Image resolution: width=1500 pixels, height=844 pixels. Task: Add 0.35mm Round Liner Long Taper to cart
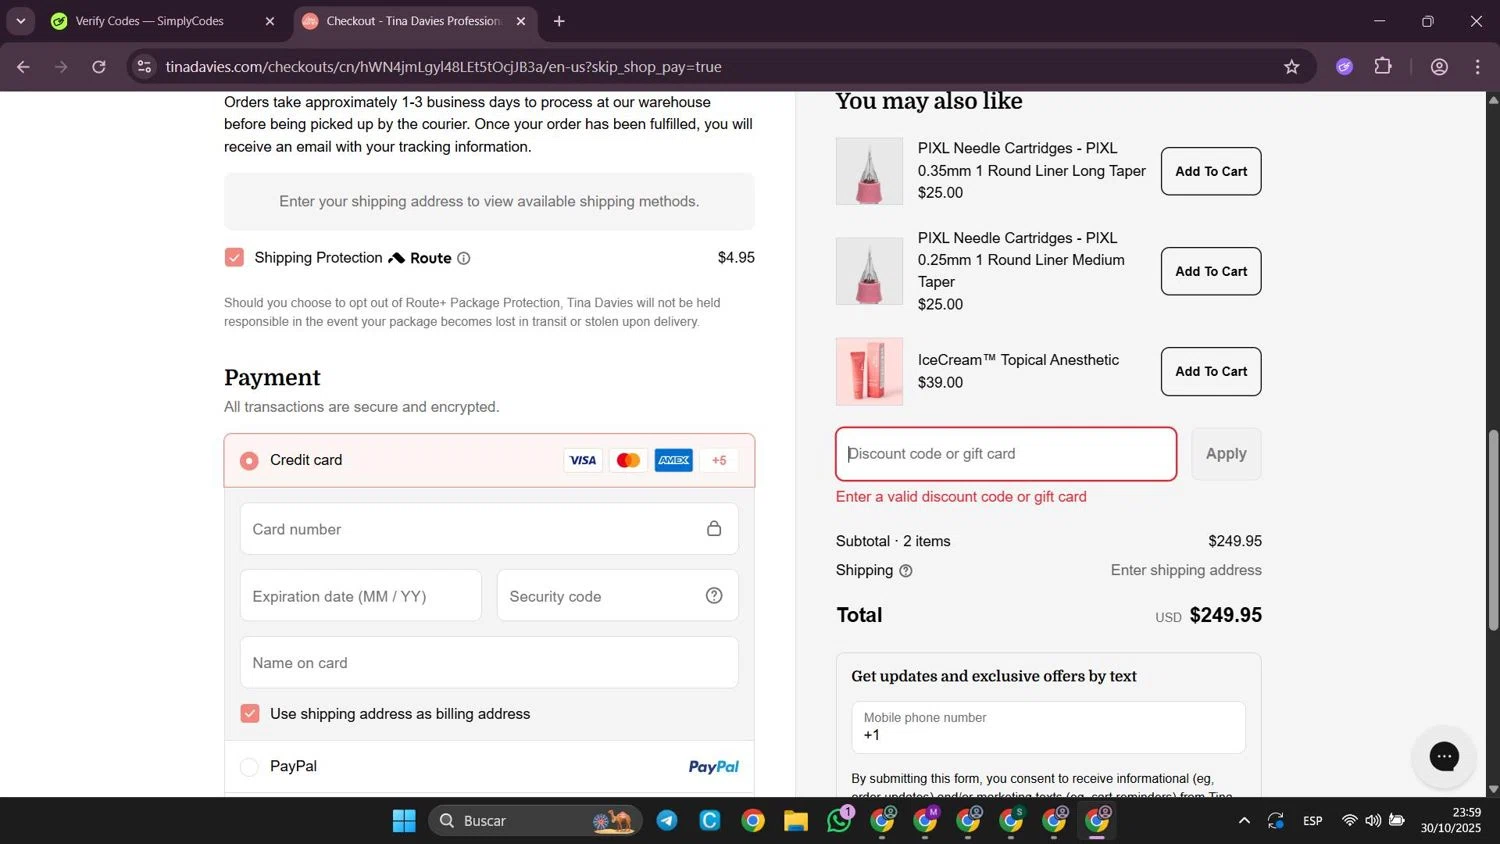click(1211, 171)
